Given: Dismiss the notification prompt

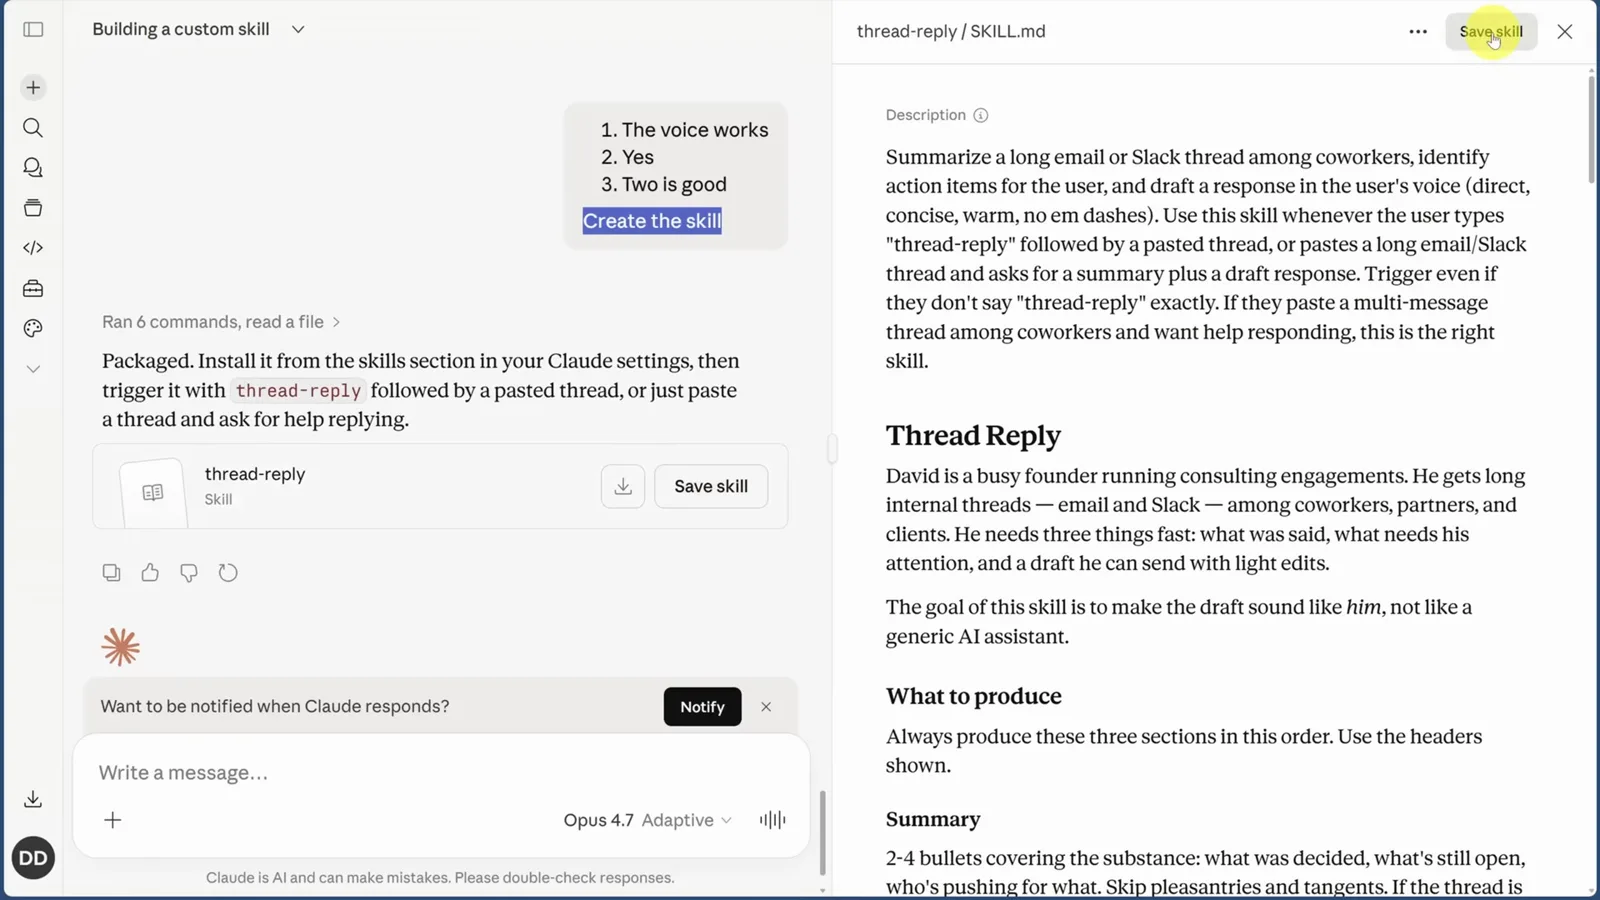Looking at the screenshot, I should point(766,707).
